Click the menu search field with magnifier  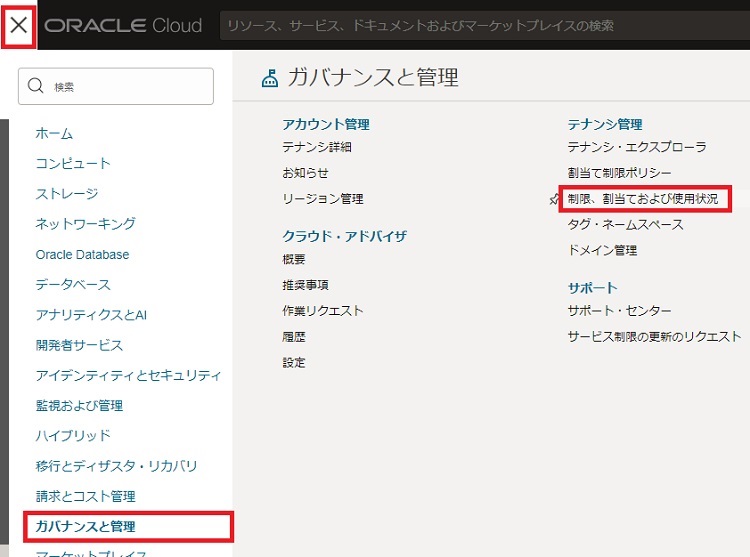coord(116,86)
